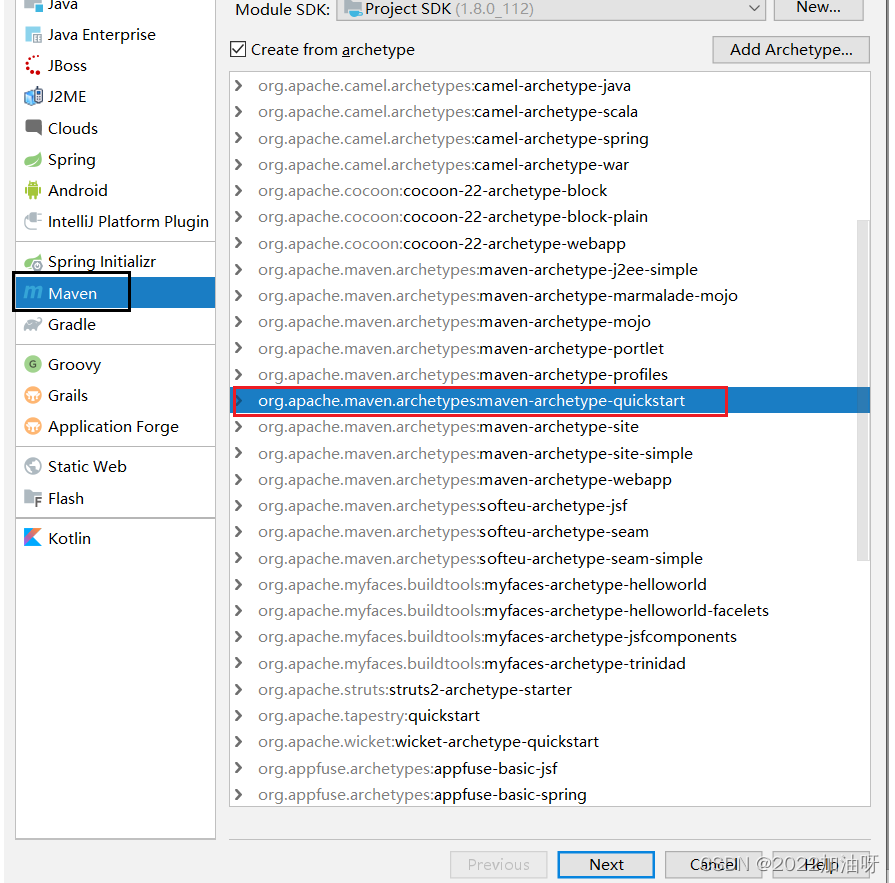Expand cocoon-22-archetype-webapp entry
The image size is (895, 883).
(239, 244)
